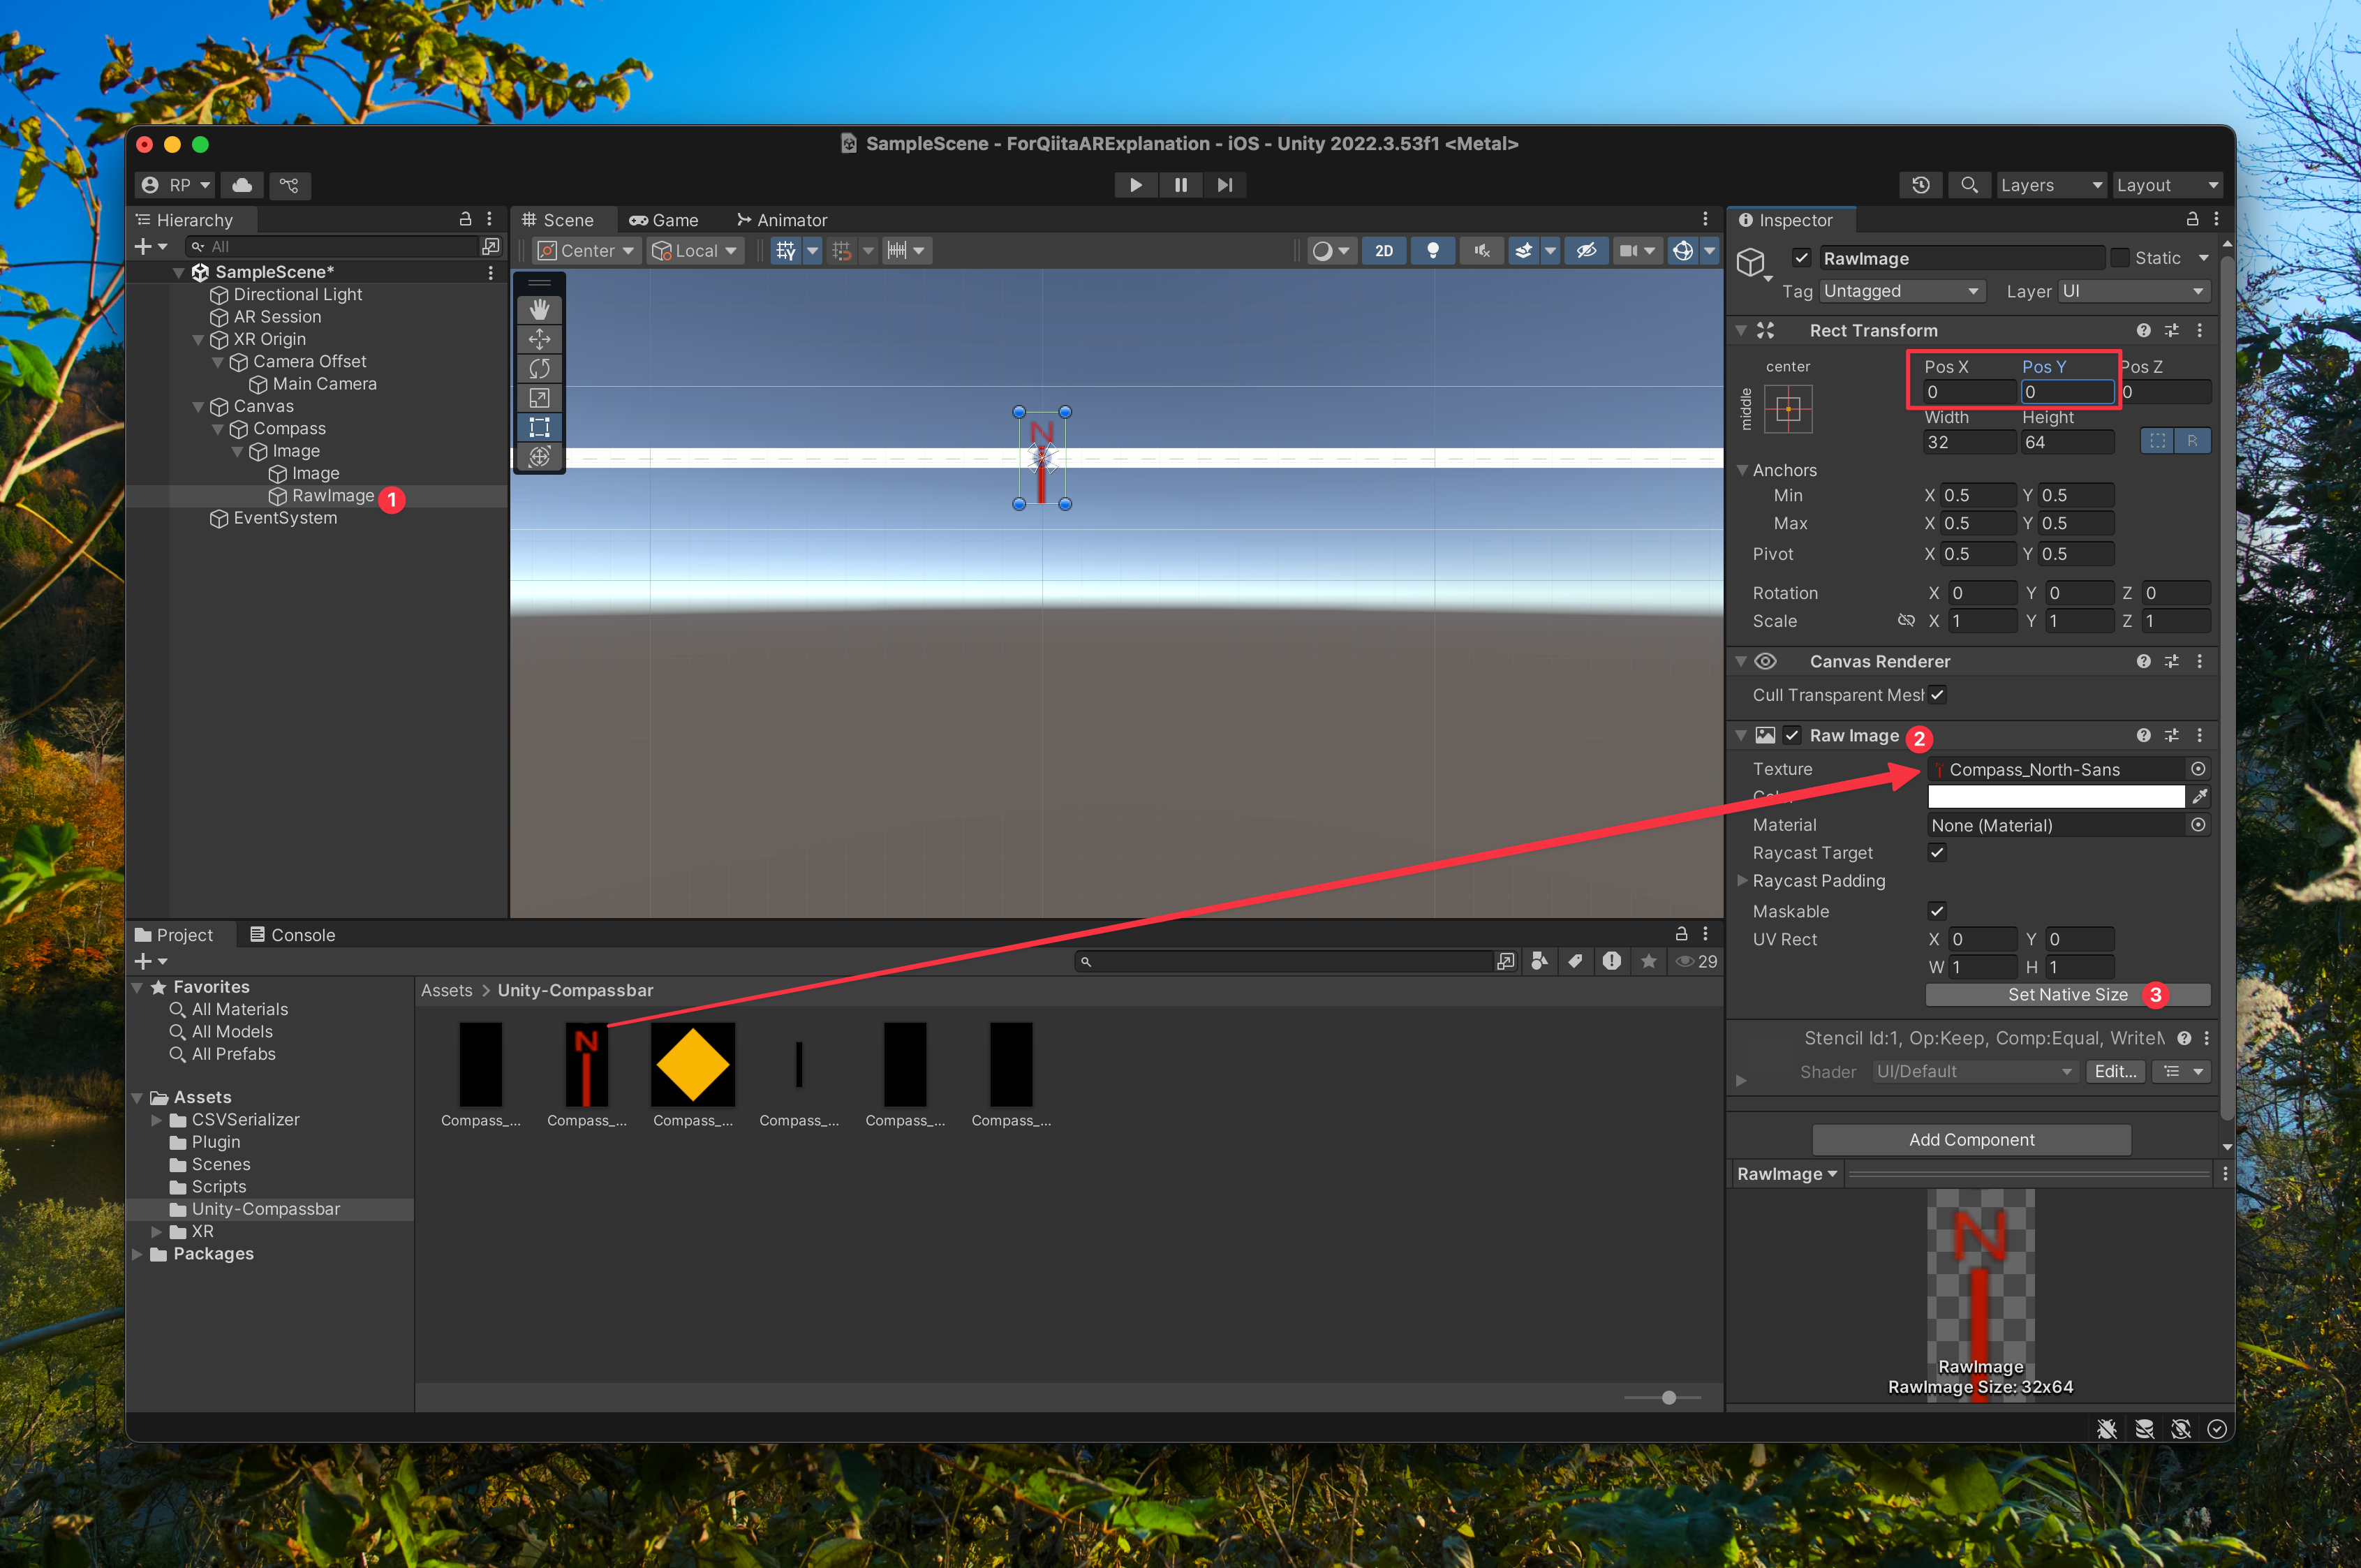Uncheck the Raycast Target checkbox

(1937, 853)
